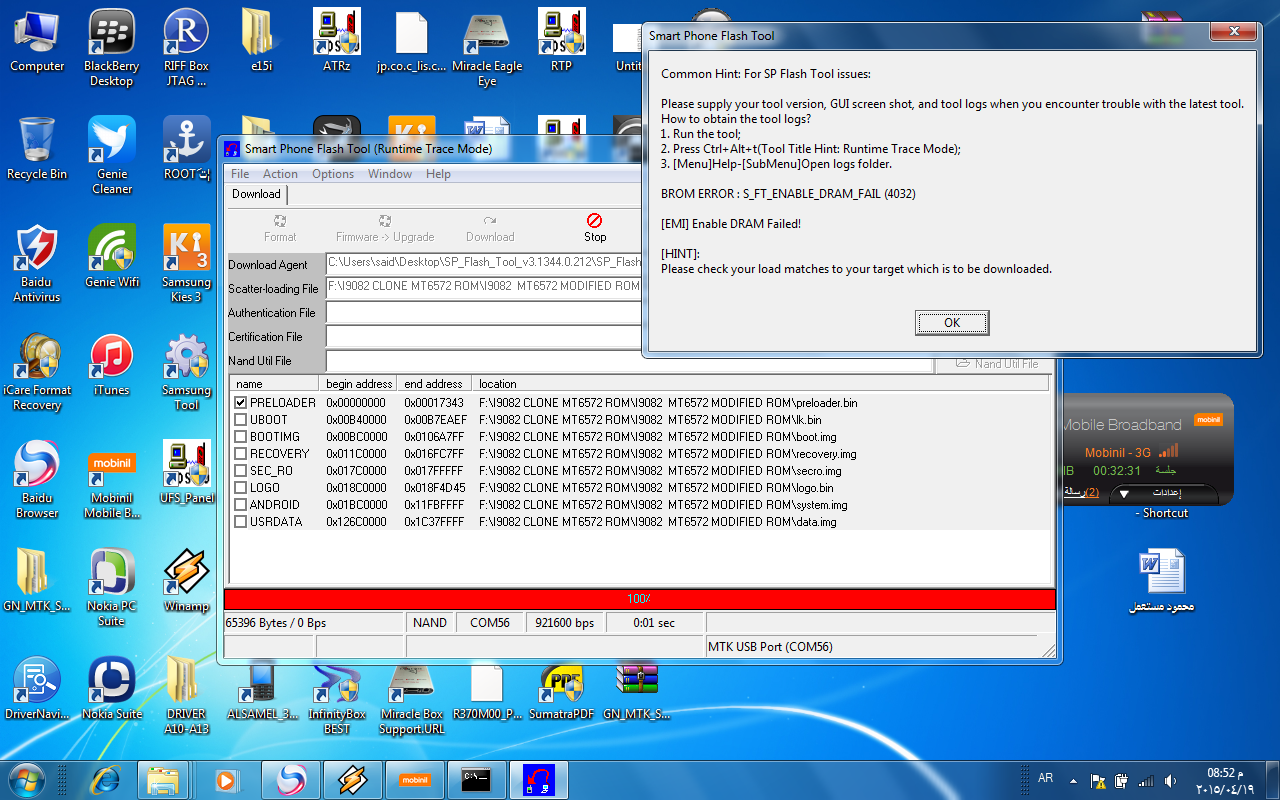1280x800 pixels.
Task: Select the Miracle Eagle Eye desktop icon
Action: (x=487, y=48)
